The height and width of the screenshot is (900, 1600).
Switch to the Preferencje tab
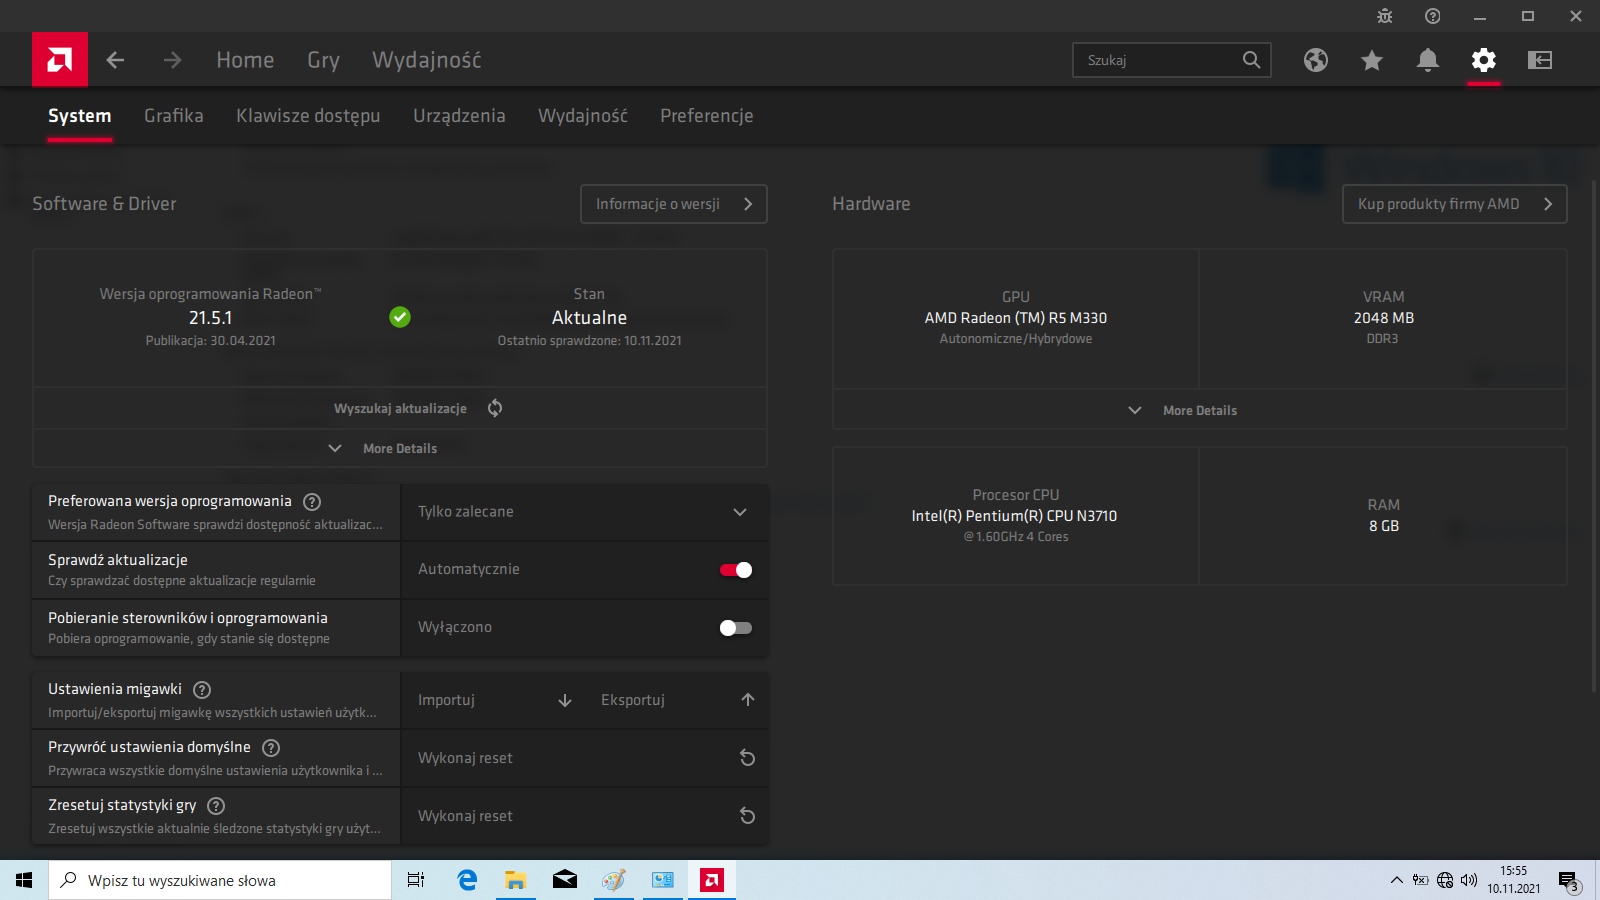(x=707, y=116)
